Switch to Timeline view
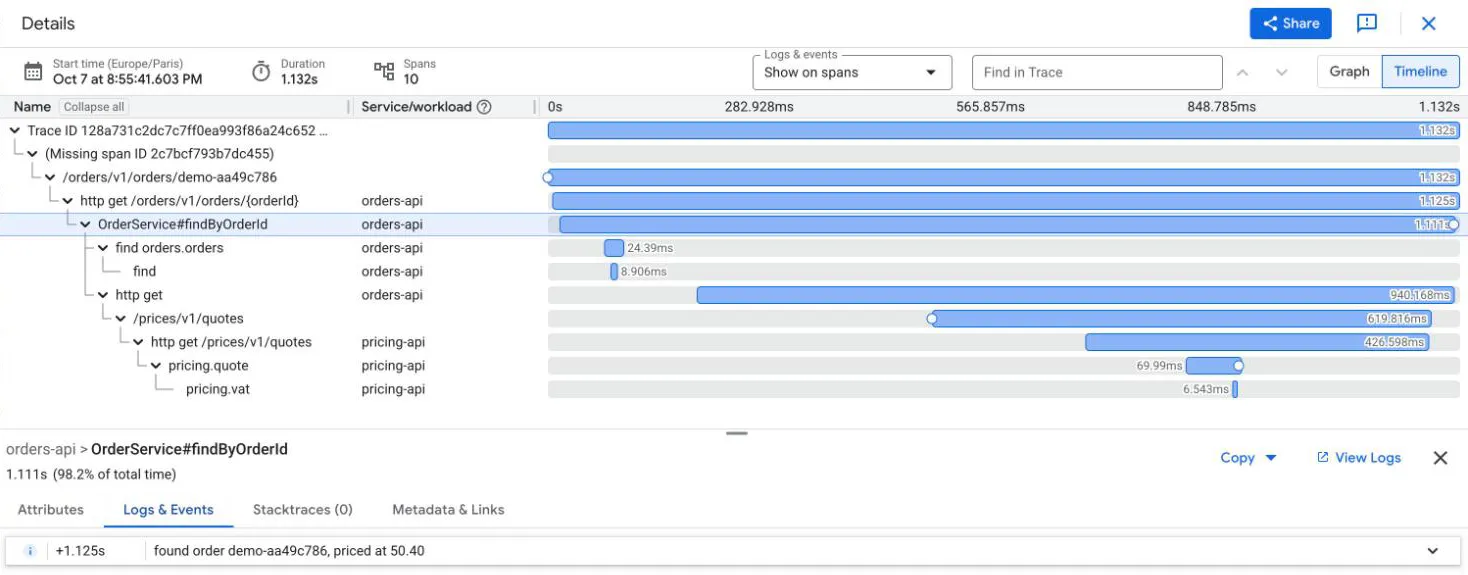The image size is (1468, 575). coord(1420,71)
